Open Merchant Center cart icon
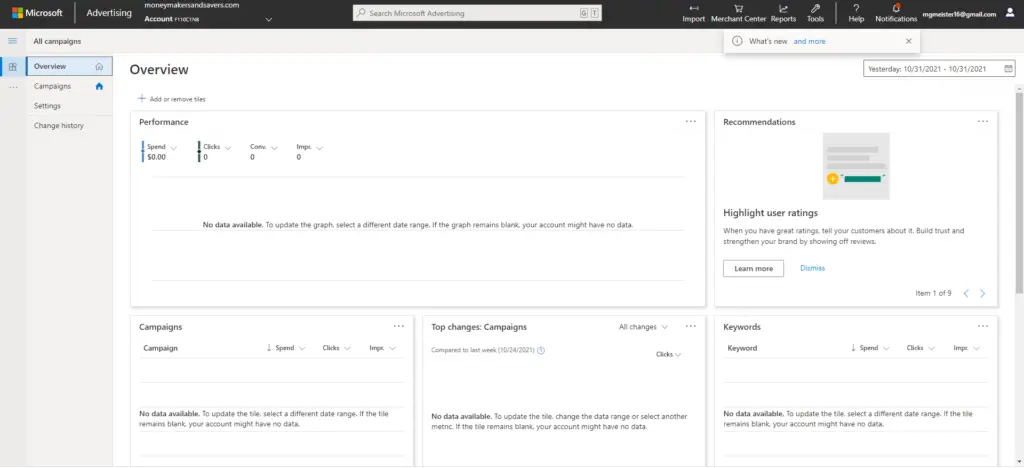The height and width of the screenshot is (468, 1024). coord(738,8)
